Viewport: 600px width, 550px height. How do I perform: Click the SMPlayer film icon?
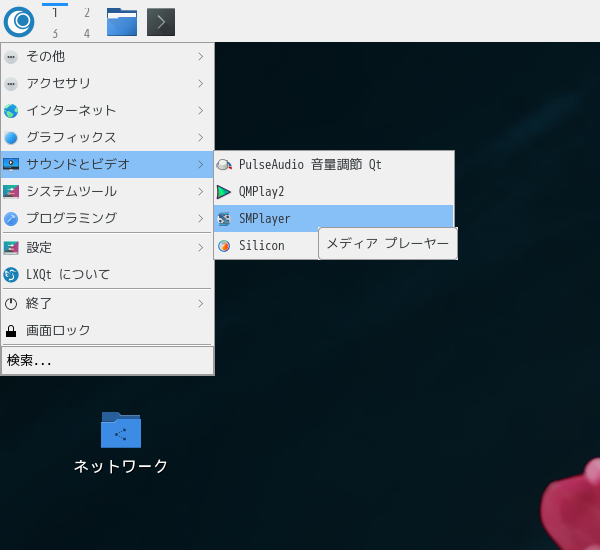pyautogui.click(x=224, y=219)
